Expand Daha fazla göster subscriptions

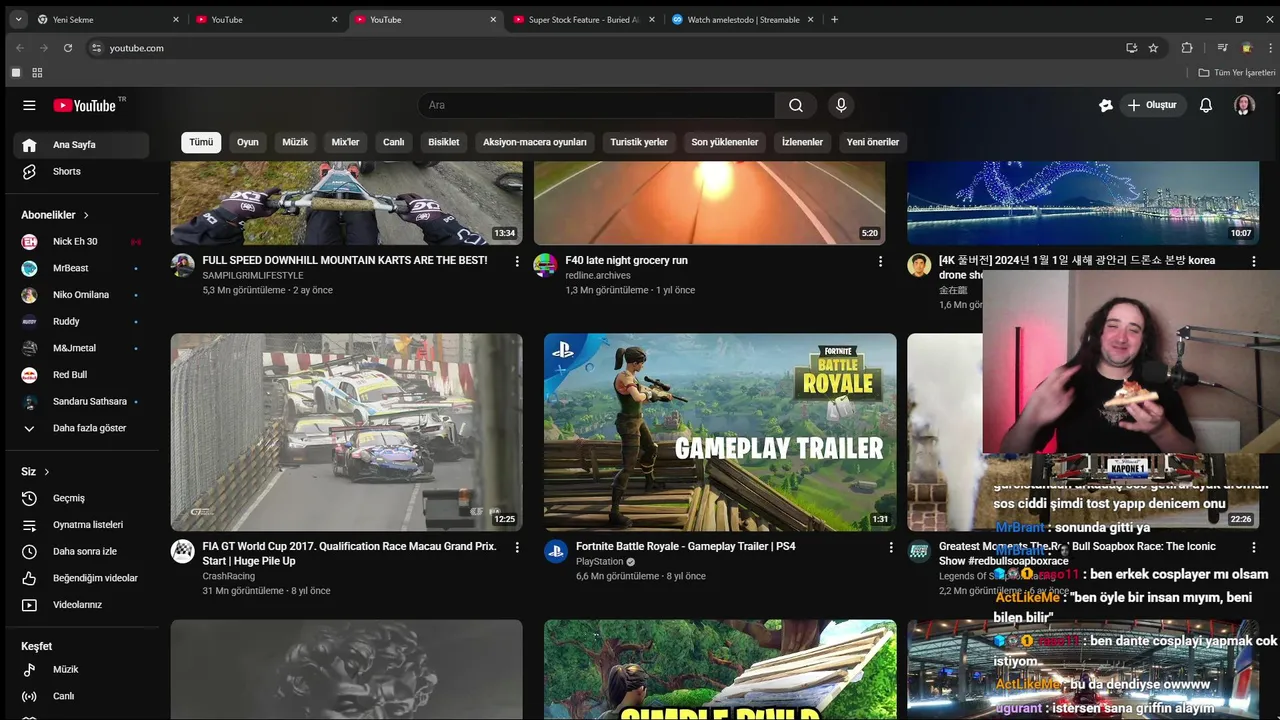(x=81, y=428)
